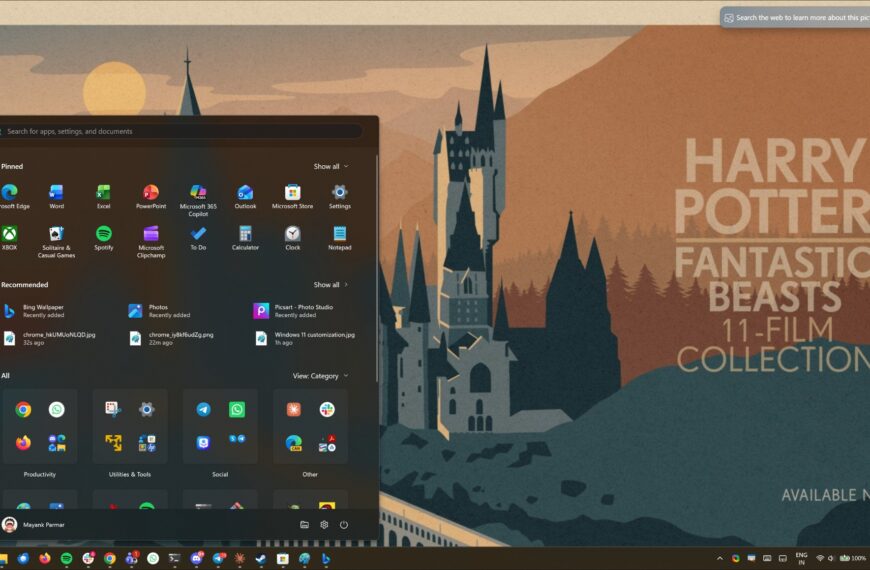870x570 pixels.
Task: Launch Solitaire & Casual Games
Action: click(x=57, y=241)
